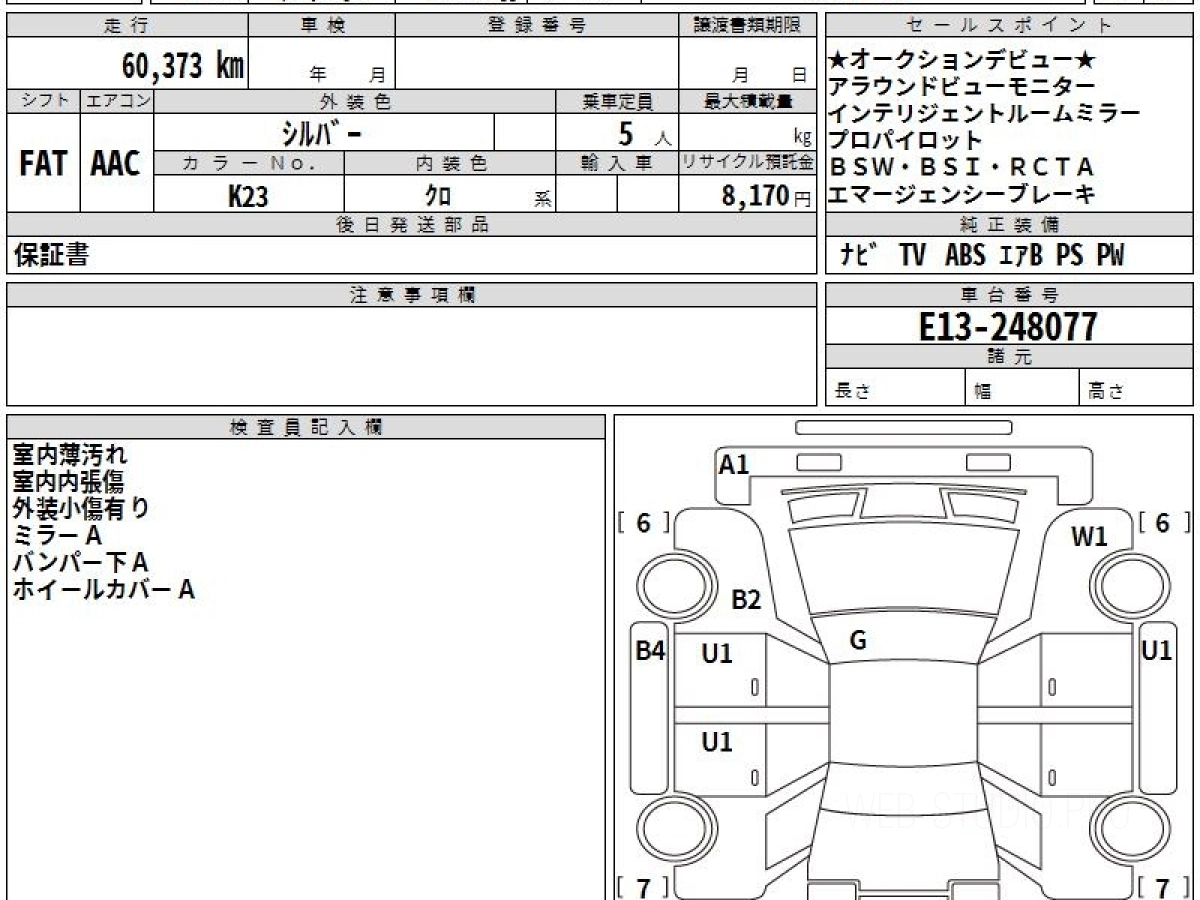Image resolution: width=1200 pixels, height=900 pixels.
Task: Click the ホイールカバー A note
Action: click(x=103, y=590)
